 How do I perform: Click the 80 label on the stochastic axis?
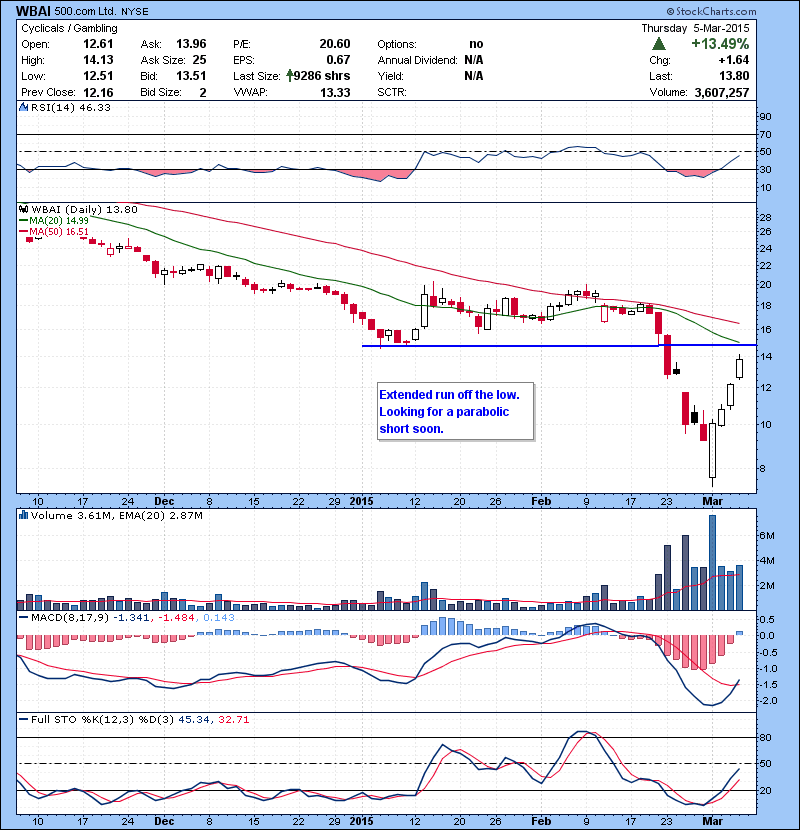point(765,737)
